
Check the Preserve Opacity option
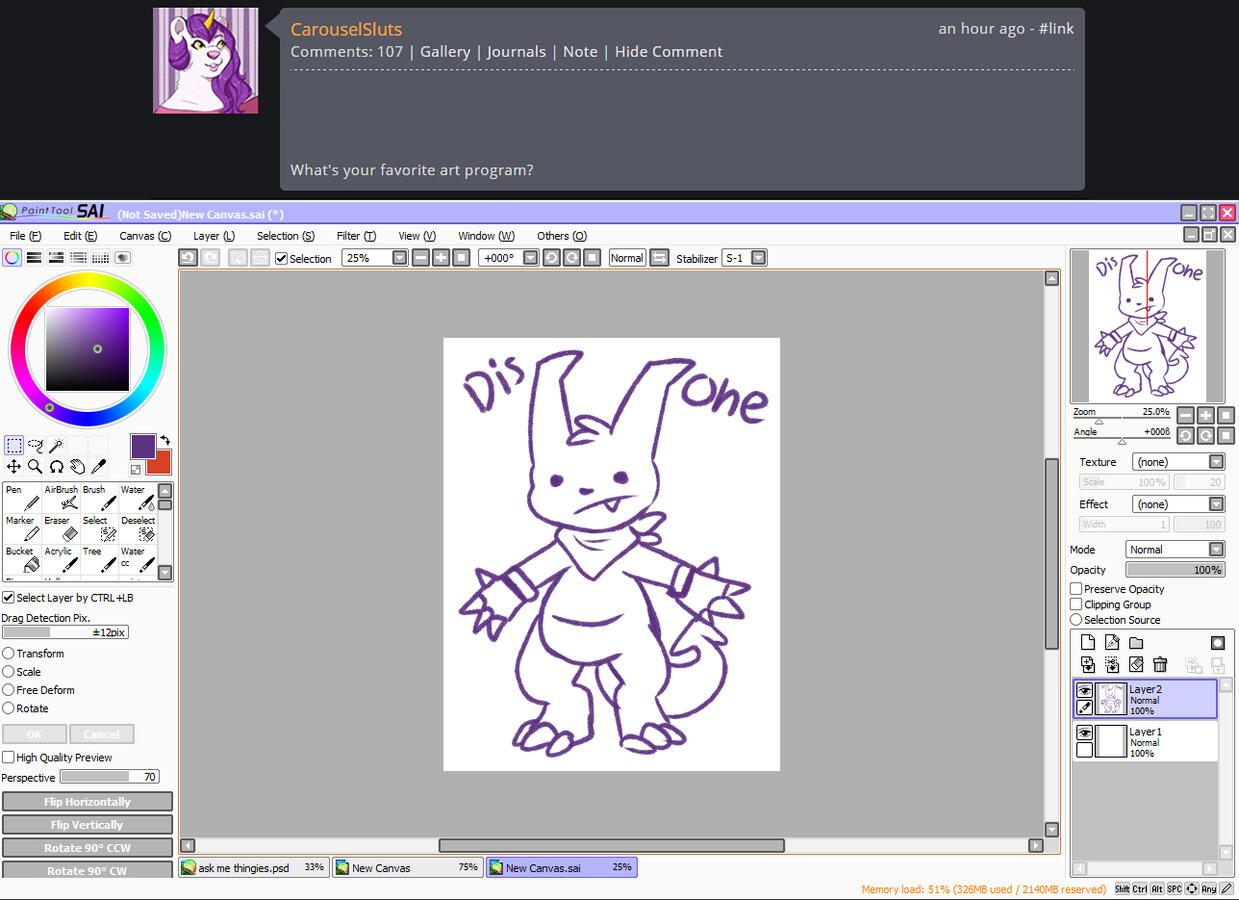pyautogui.click(x=1077, y=589)
